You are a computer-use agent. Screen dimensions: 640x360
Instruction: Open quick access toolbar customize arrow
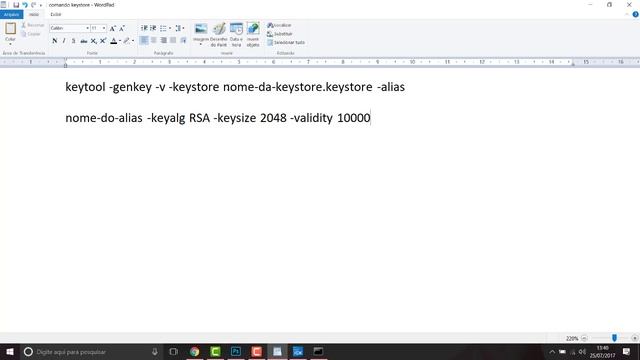click(x=41, y=5)
